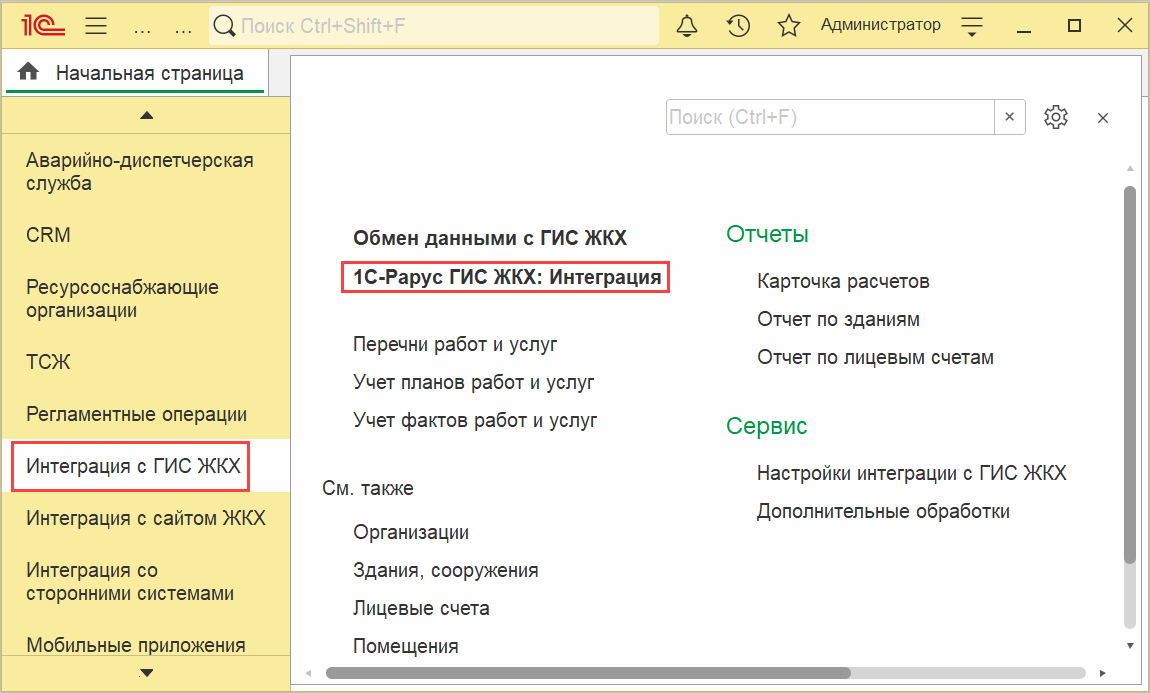
Task: Open the navigation settings gear
Action: 1055,117
